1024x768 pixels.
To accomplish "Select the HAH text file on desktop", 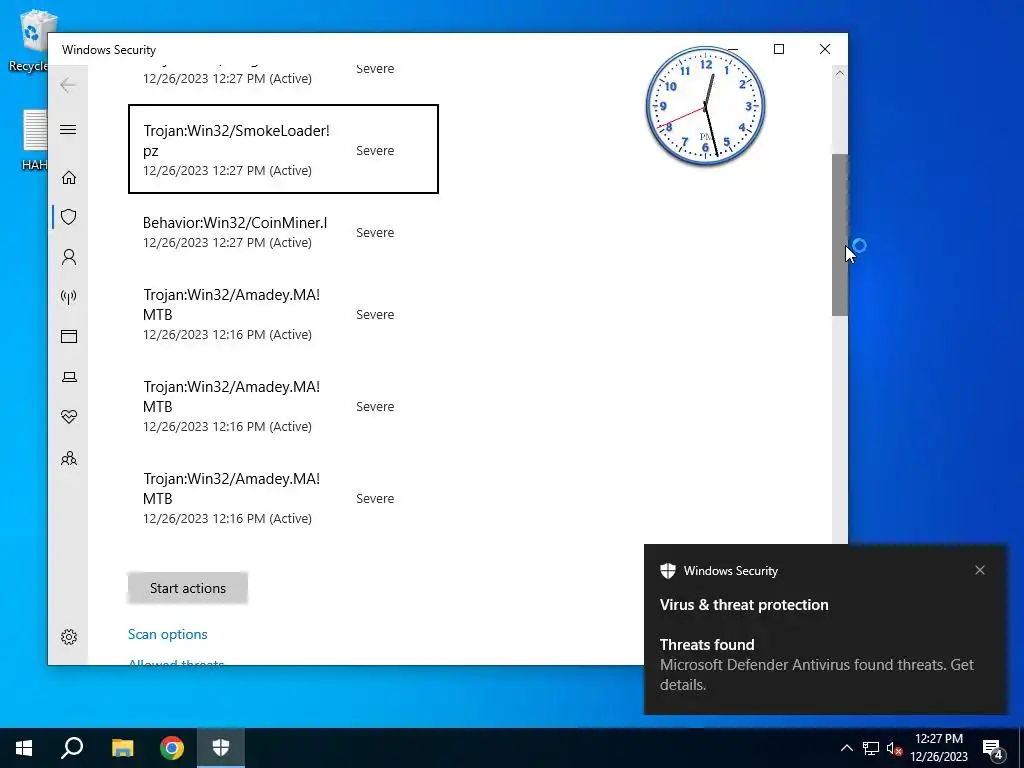I will [x=34, y=140].
